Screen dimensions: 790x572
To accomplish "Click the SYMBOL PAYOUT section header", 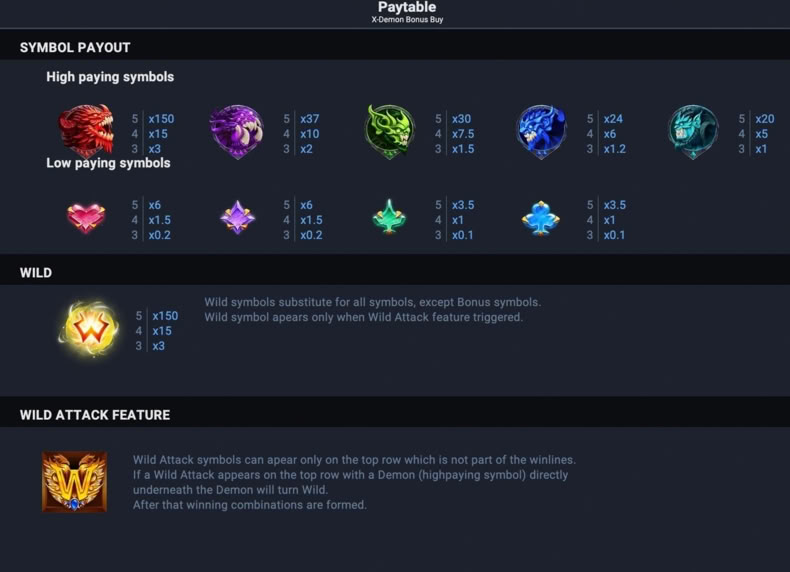I will (x=75, y=47).
